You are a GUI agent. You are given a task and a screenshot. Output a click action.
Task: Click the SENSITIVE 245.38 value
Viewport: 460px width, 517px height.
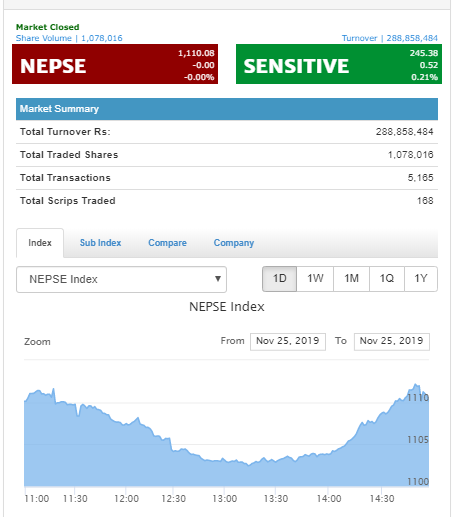tap(424, 53)
